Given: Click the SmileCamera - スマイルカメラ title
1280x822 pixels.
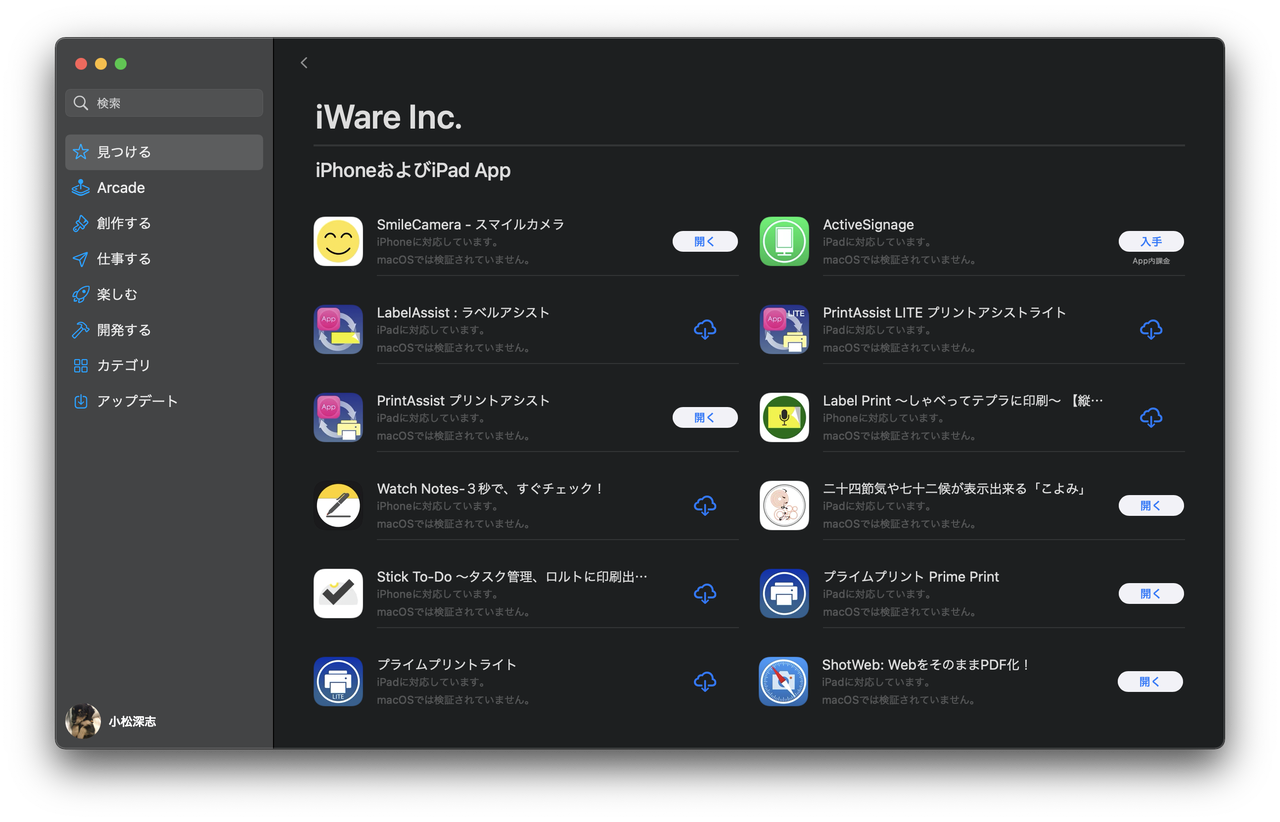Looking at the screenshot, I should point(470,224).
